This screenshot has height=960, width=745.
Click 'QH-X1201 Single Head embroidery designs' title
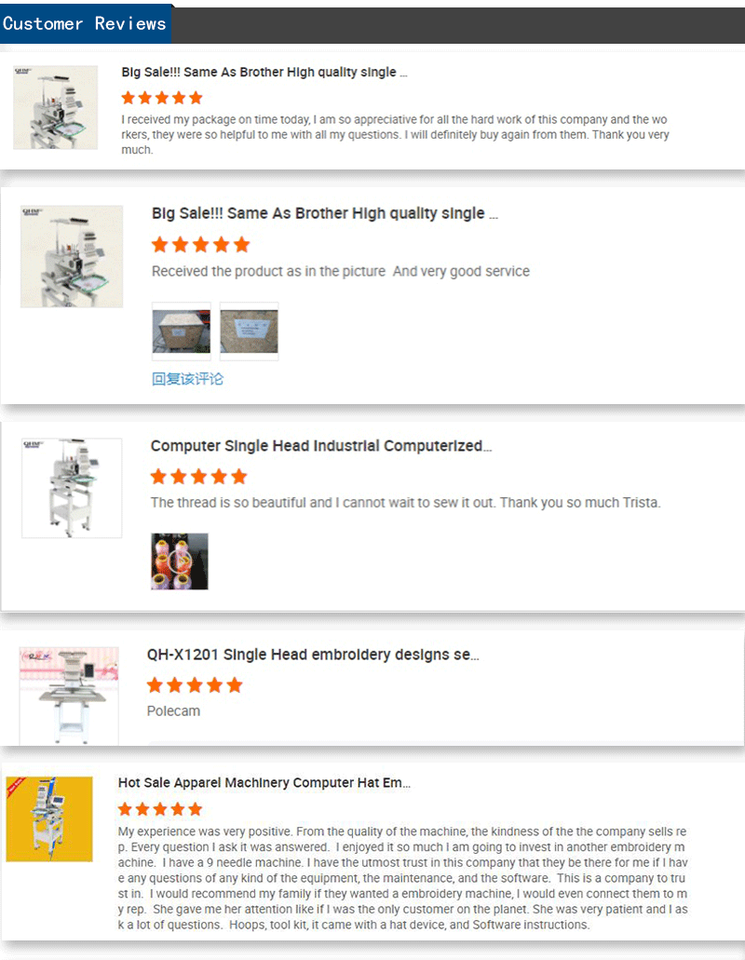[x=313, y=654]
